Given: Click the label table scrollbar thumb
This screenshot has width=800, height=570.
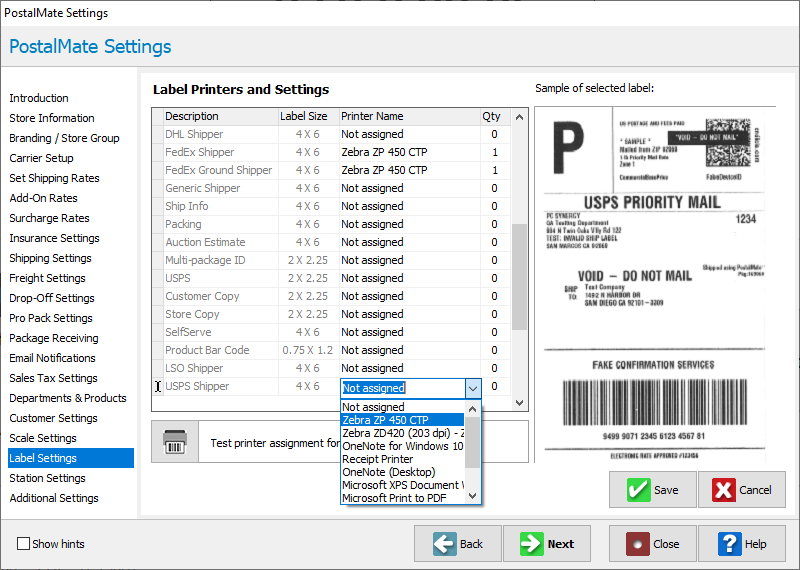Looking at the screenshot, I should coord(519,277).
